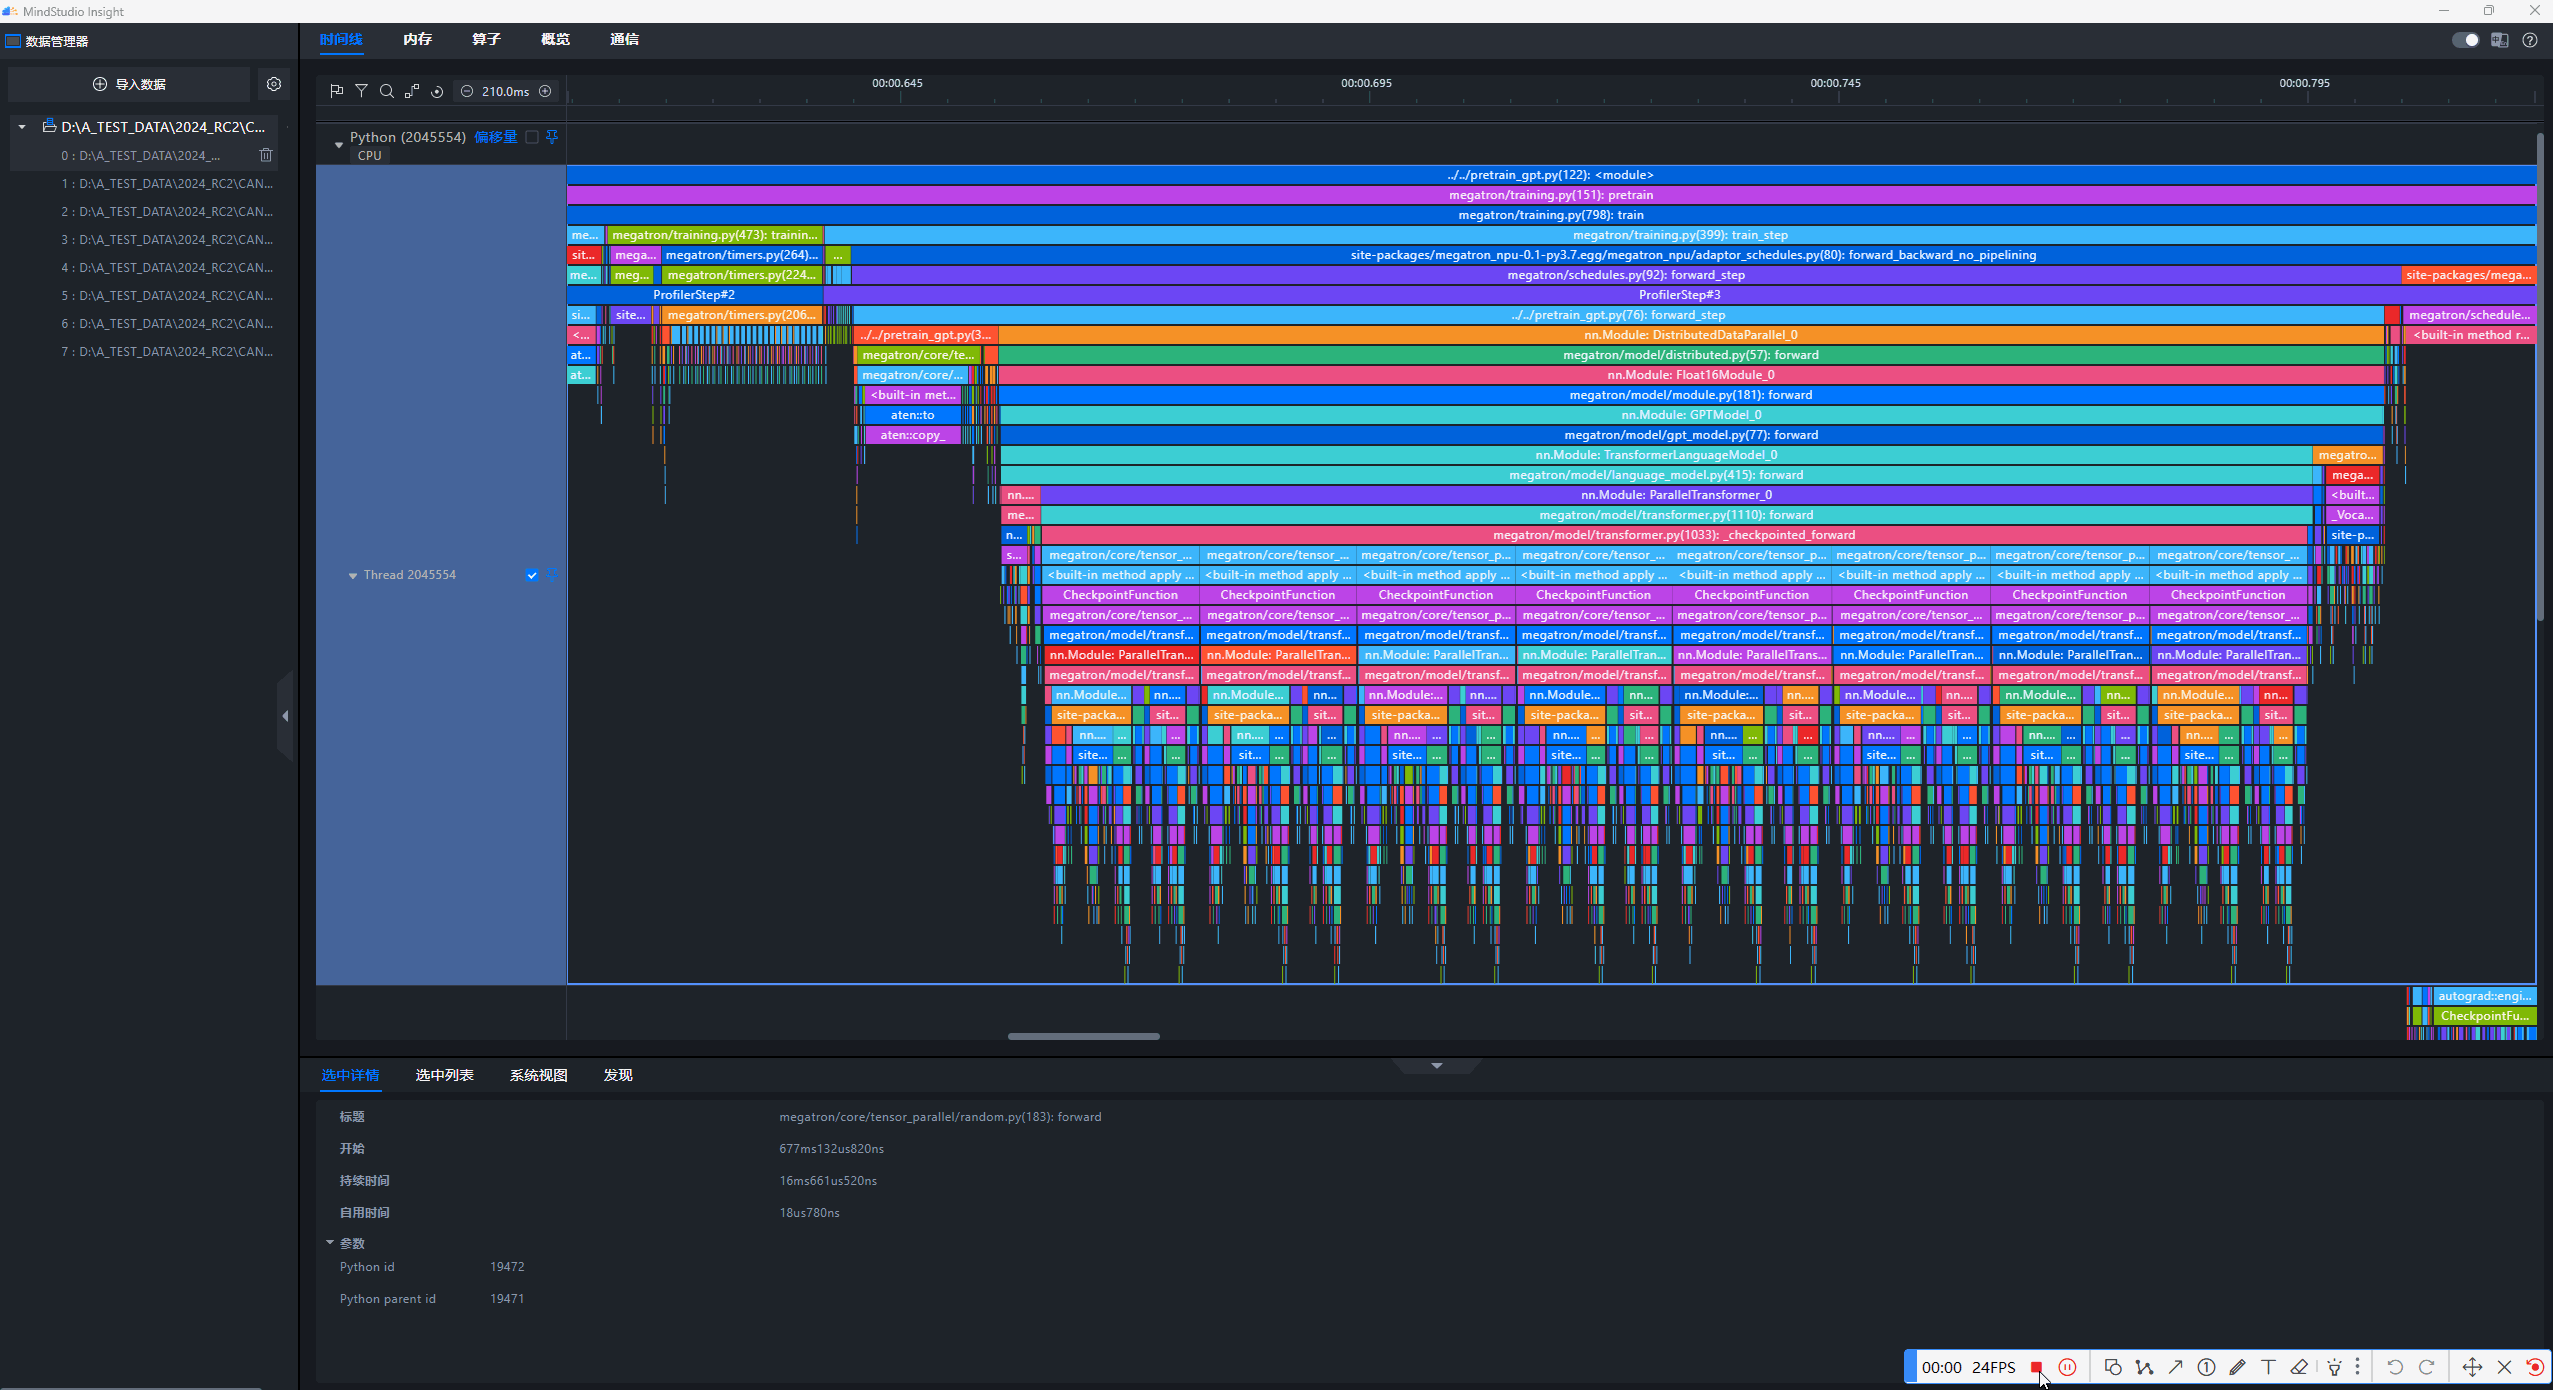The height and width of the screenshot is (1390, 2553).
Task: Pin the Python (2045554) process row
Action: (552, 137)
